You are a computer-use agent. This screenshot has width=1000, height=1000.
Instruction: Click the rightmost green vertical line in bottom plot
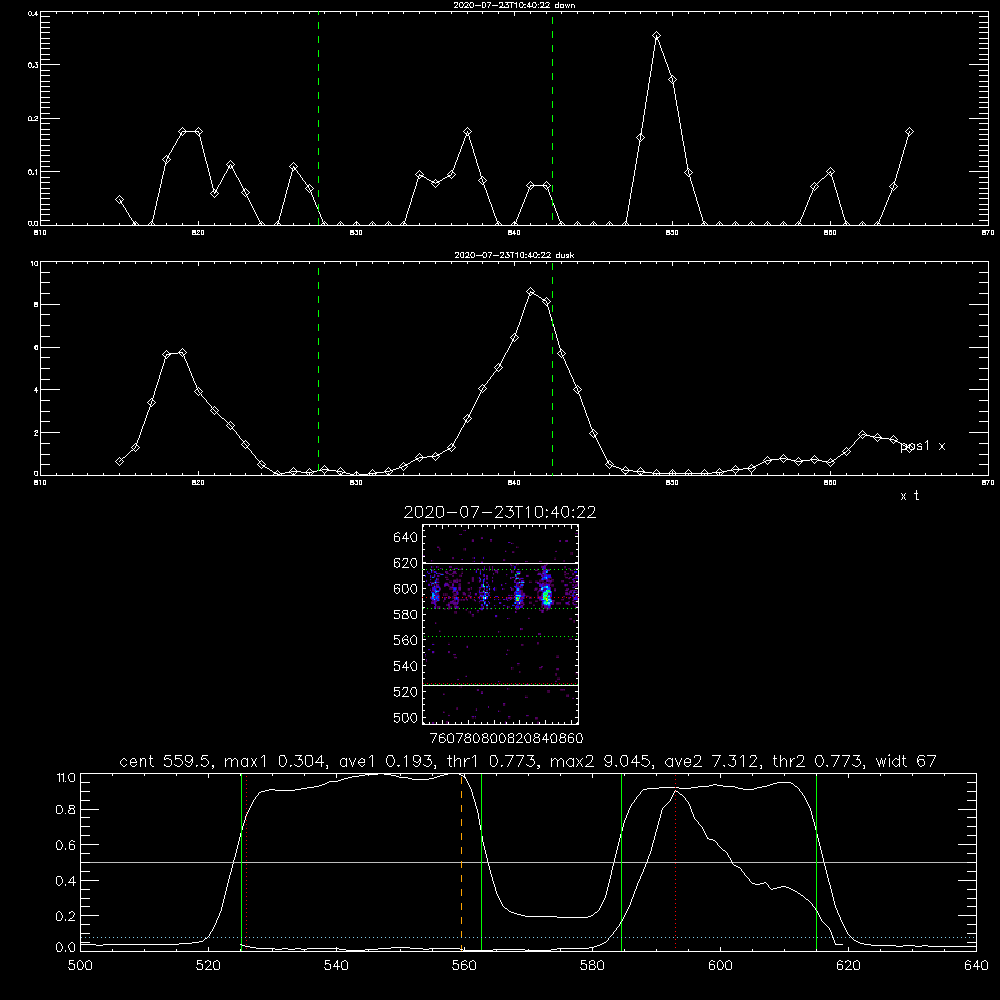tap(816, 862)
